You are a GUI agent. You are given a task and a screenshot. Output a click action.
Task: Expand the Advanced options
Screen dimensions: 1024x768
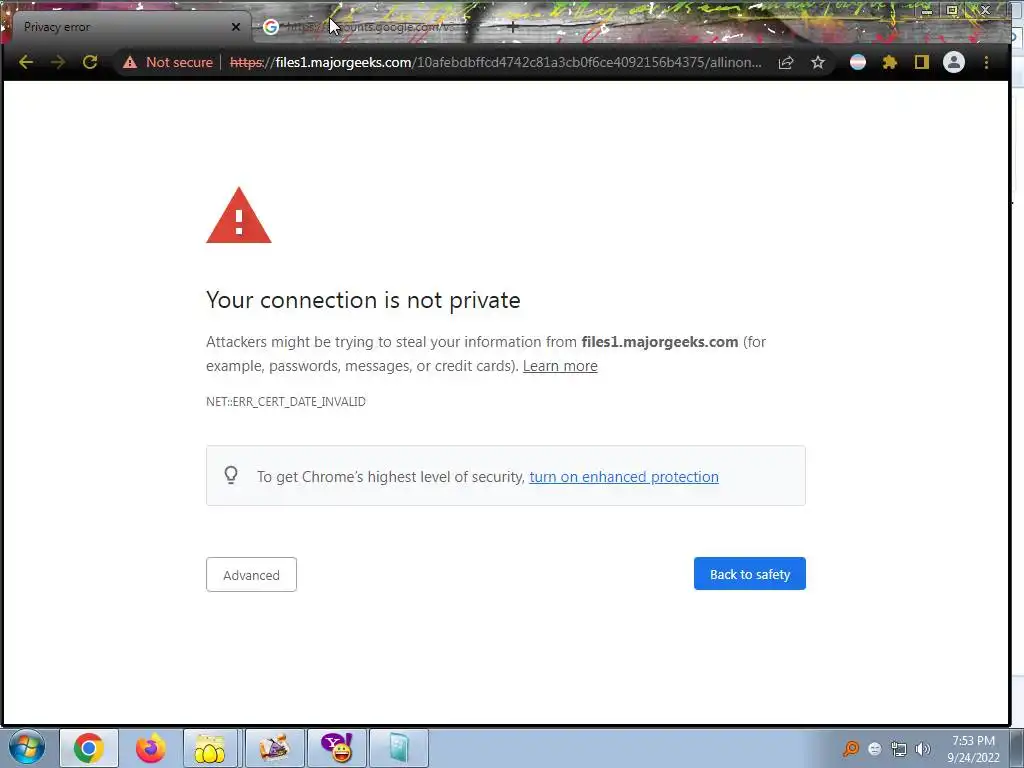tap(251, 575)
